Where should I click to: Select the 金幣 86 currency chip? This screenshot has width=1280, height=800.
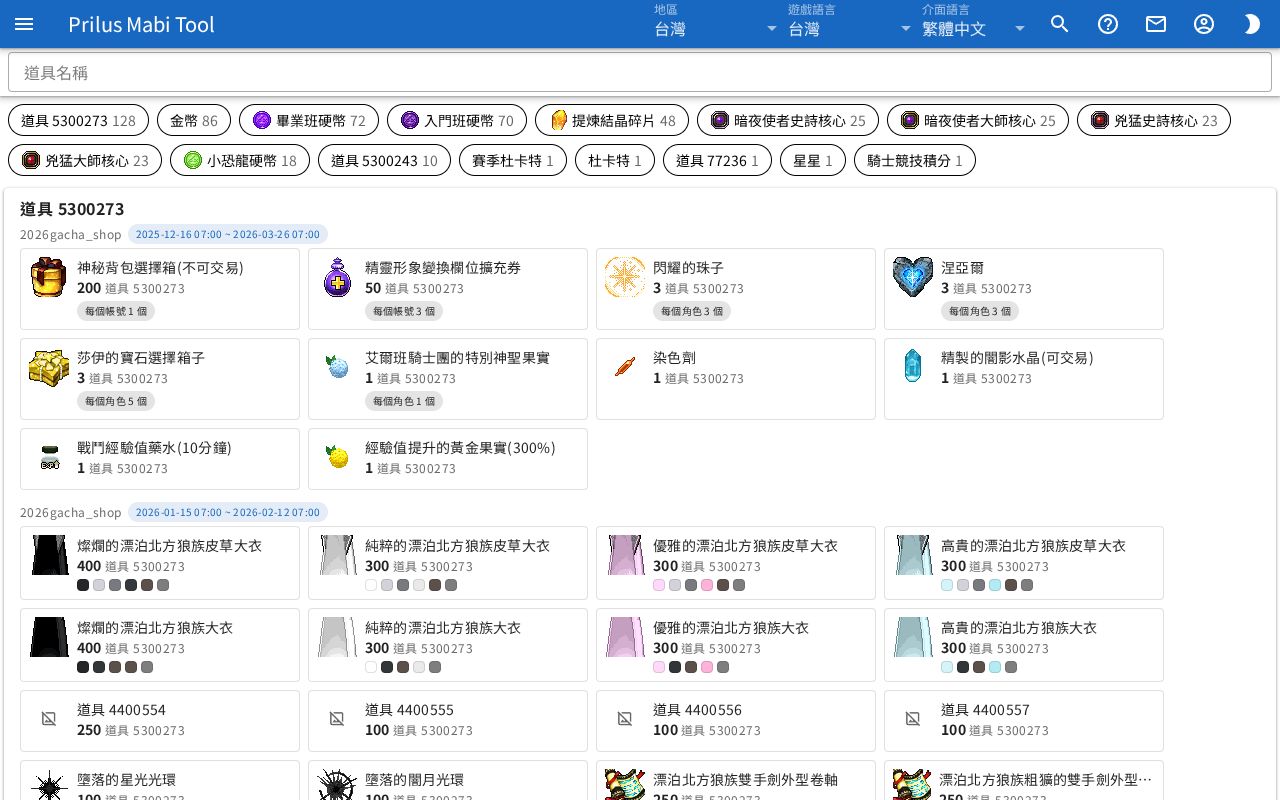[193, 120]
